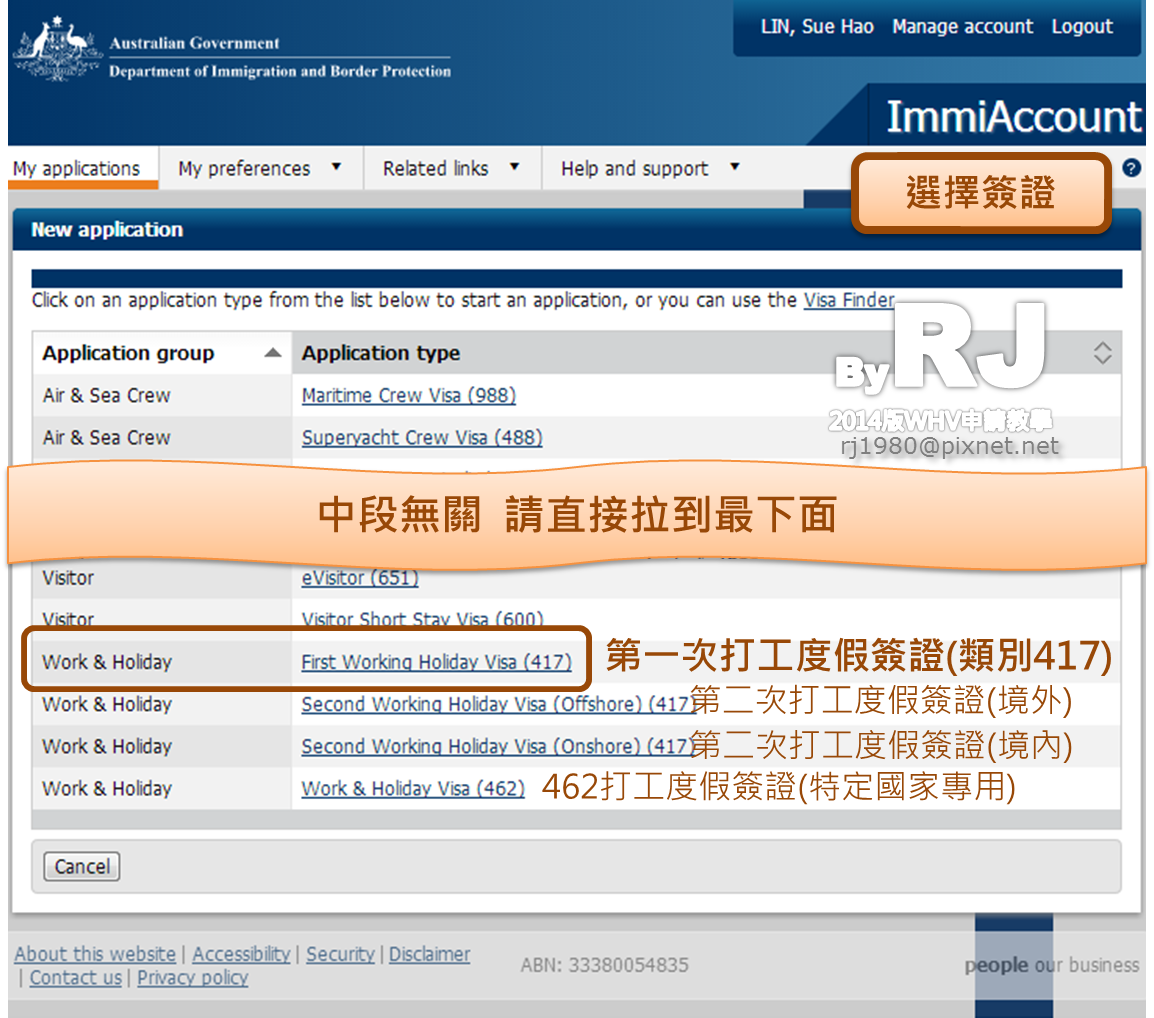
Task: Click the Cancel button
Action: coord(82,866)
